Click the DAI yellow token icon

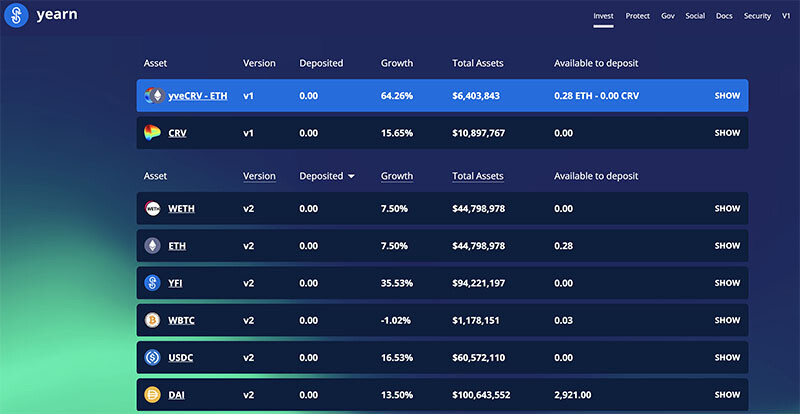pyautogui.click(x=153, y=395)
